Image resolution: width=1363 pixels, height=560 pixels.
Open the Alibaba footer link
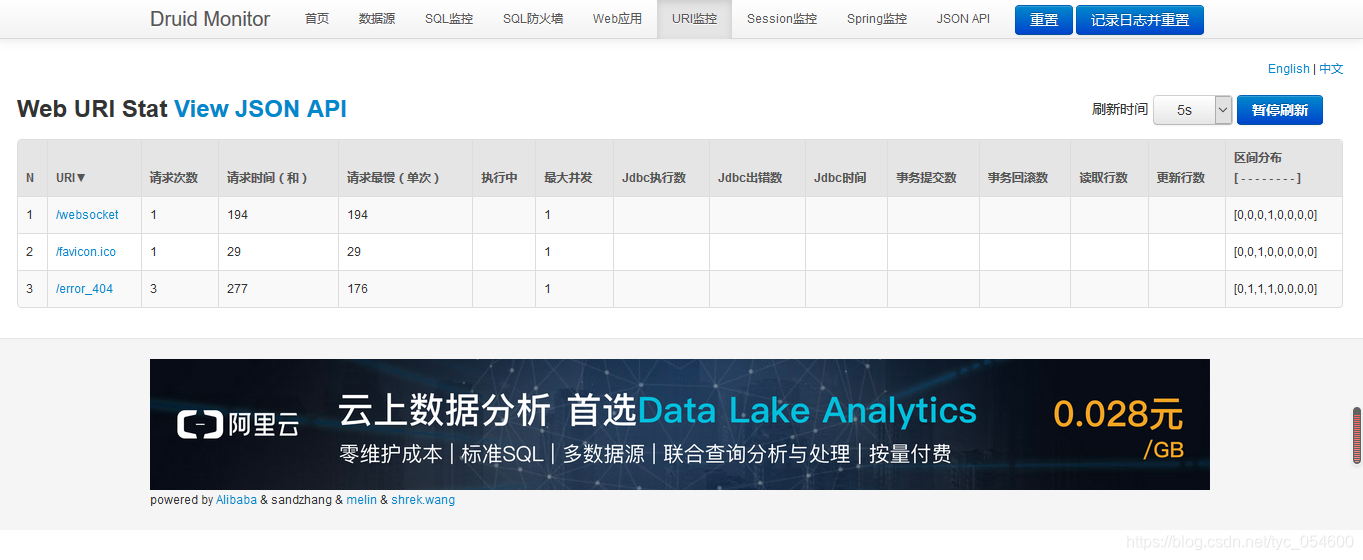click(236, 500)
